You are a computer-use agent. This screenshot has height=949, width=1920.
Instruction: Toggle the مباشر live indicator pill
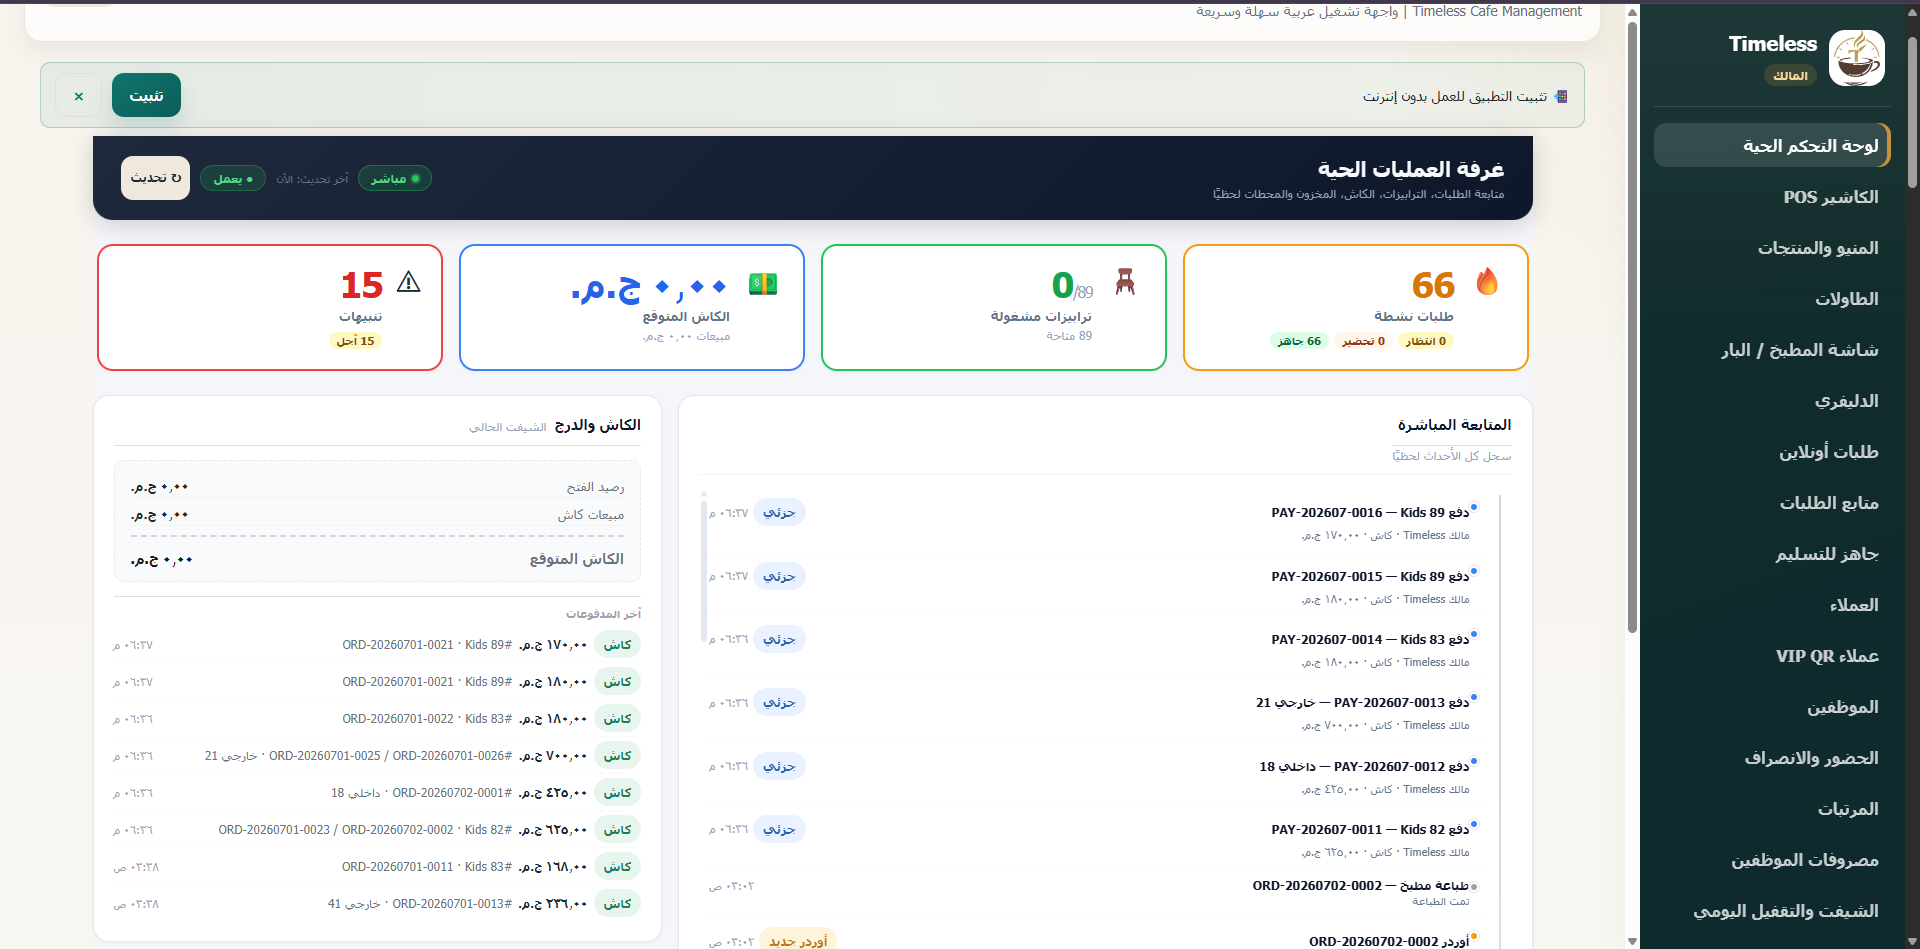click(395, 178)
